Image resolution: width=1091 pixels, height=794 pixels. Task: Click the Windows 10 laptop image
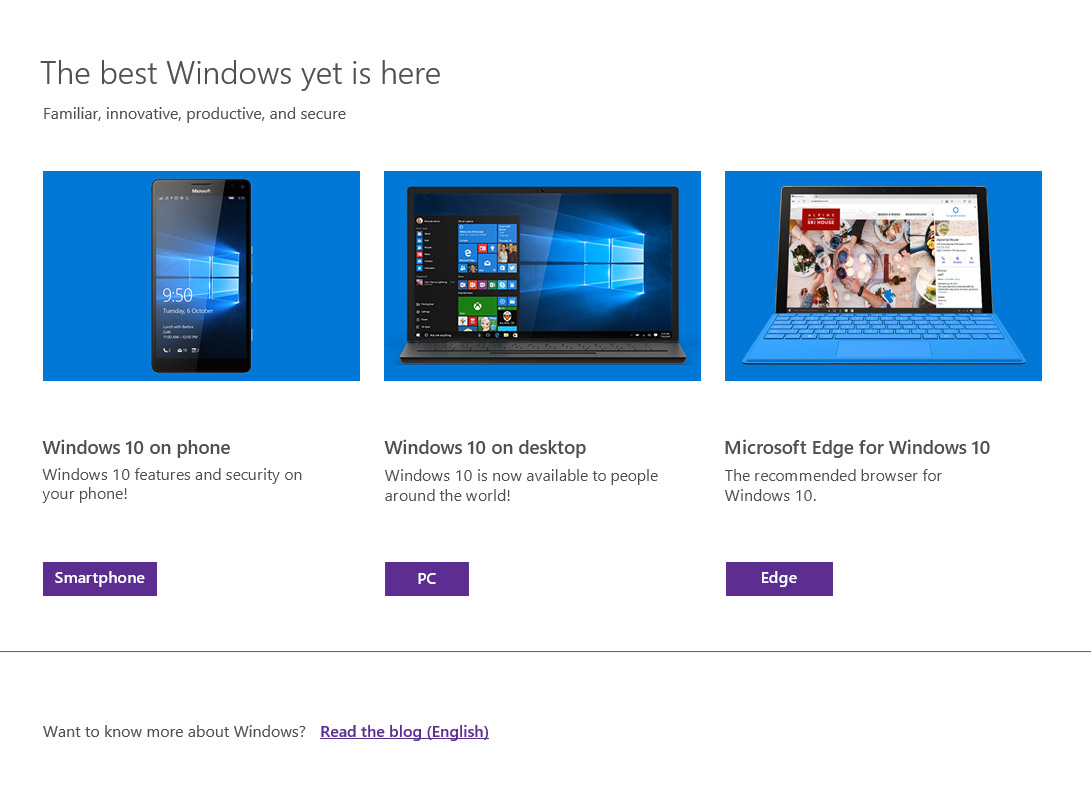tap(542, 276)
